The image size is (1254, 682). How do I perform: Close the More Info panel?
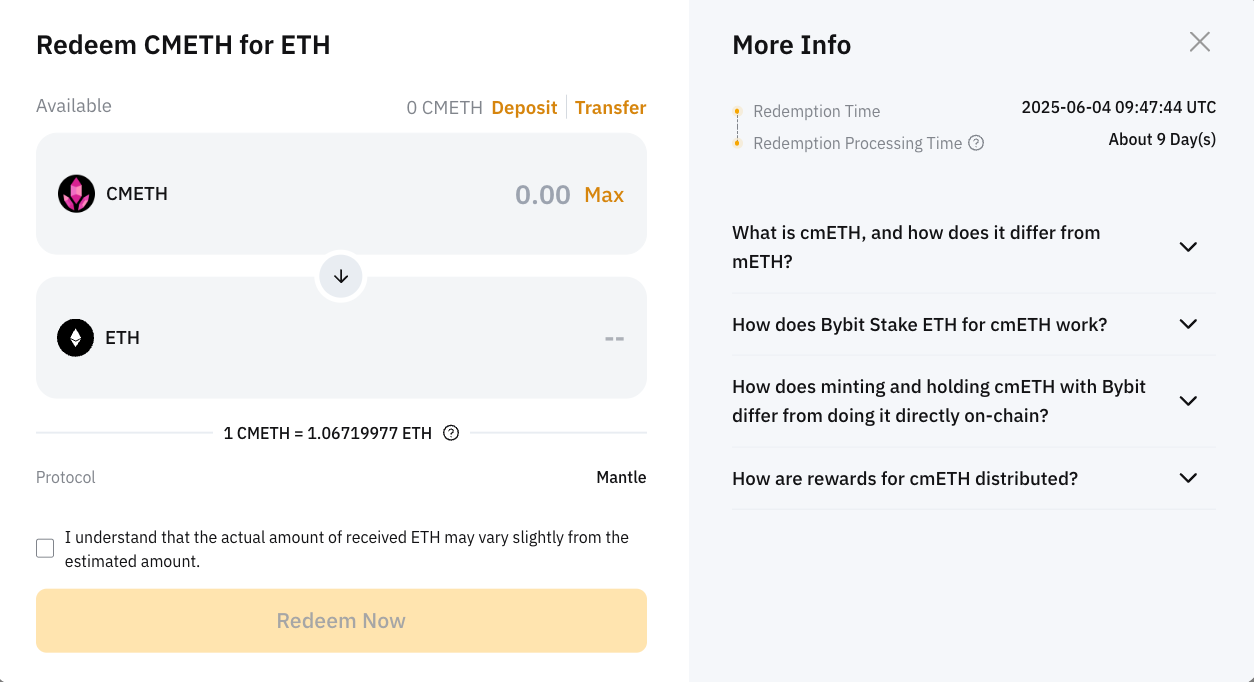click(x=1199, y=42)
